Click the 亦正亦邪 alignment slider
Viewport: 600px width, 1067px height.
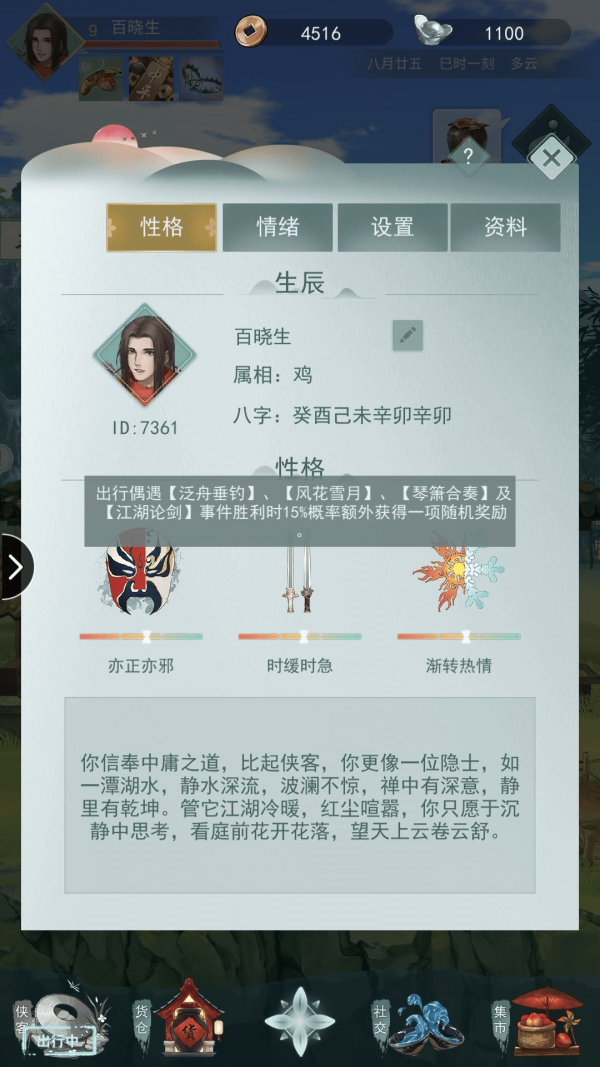coord(141,636)
